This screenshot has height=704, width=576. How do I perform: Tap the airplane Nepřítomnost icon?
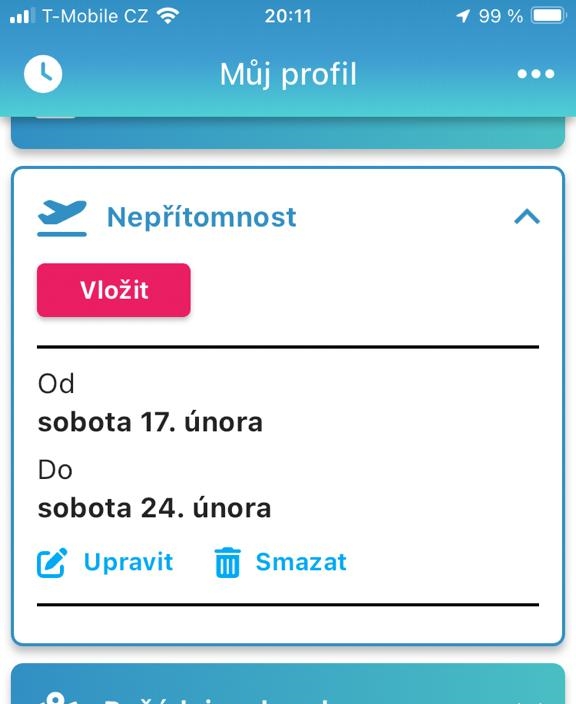tap(62, 218)
